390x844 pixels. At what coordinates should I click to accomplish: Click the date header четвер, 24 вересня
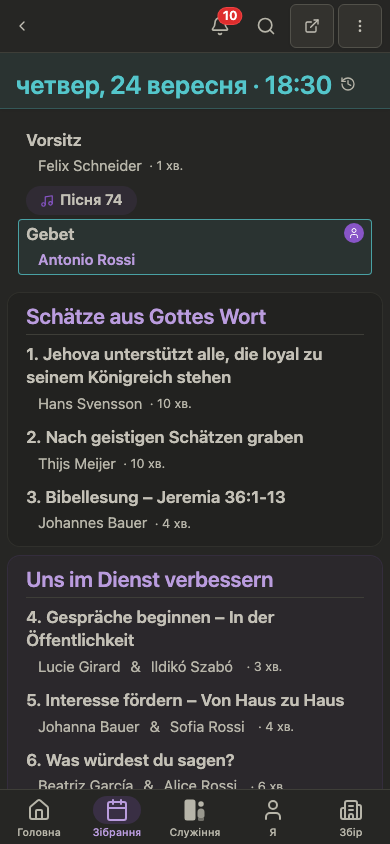coord(131,85)
